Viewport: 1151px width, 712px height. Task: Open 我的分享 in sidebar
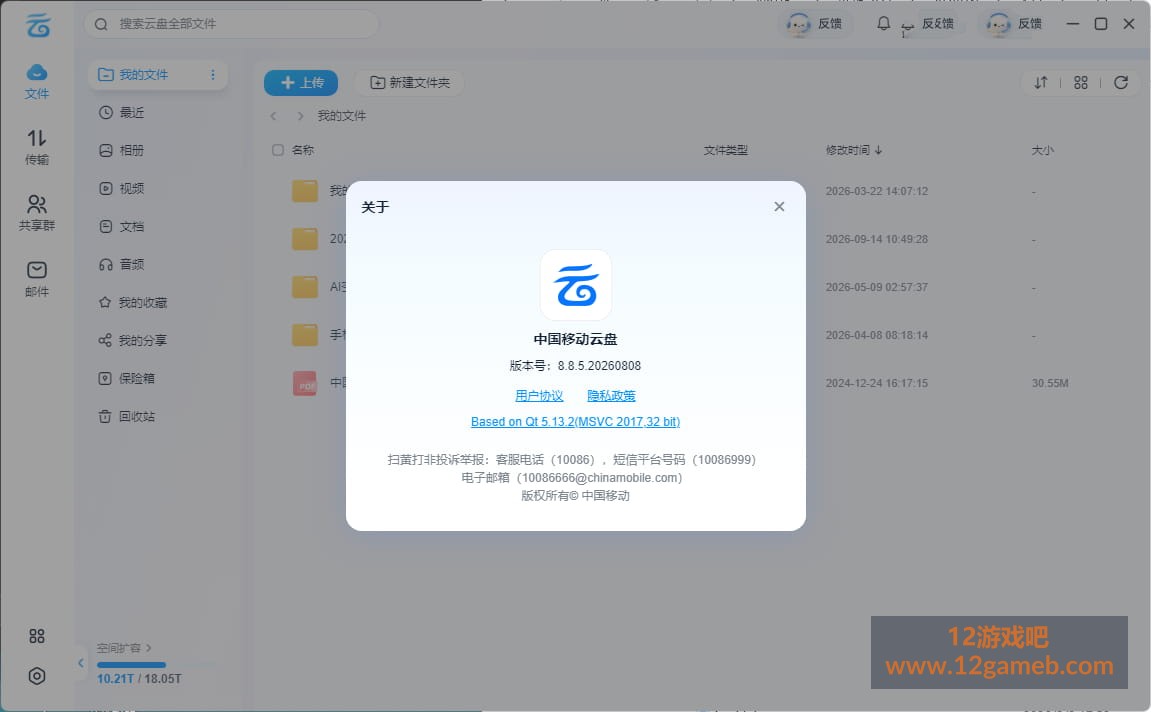pyautogui.click(x=133, y=341)
